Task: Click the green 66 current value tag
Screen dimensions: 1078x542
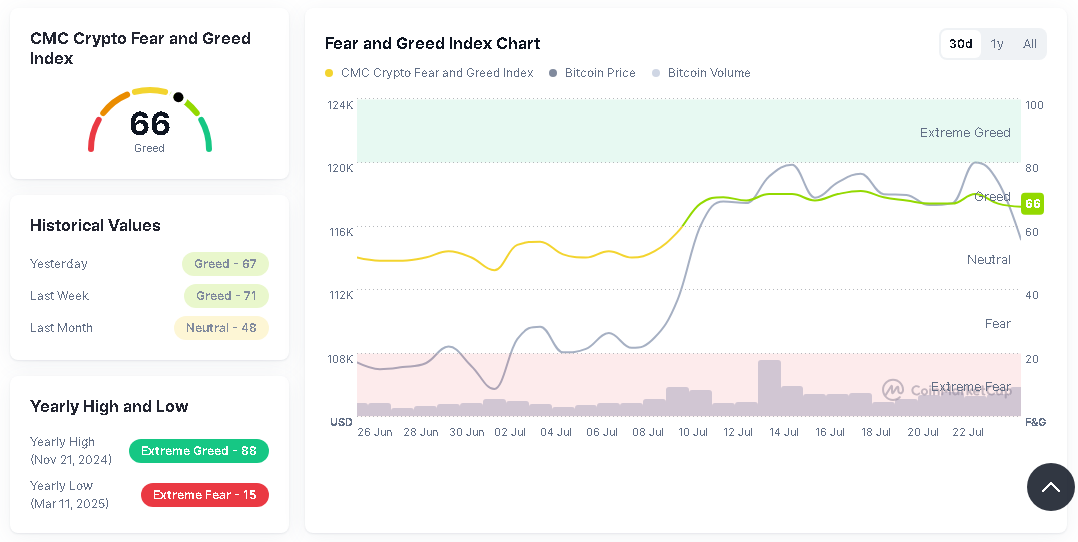Action: click(x=1032, y=204)
